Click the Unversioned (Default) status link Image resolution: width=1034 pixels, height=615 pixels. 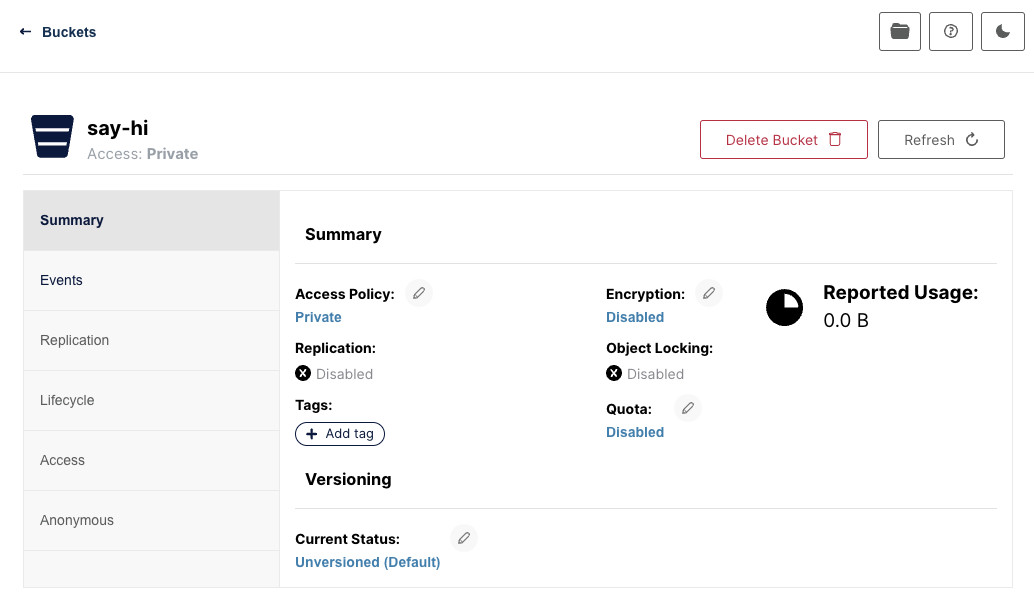click(367, 562)
